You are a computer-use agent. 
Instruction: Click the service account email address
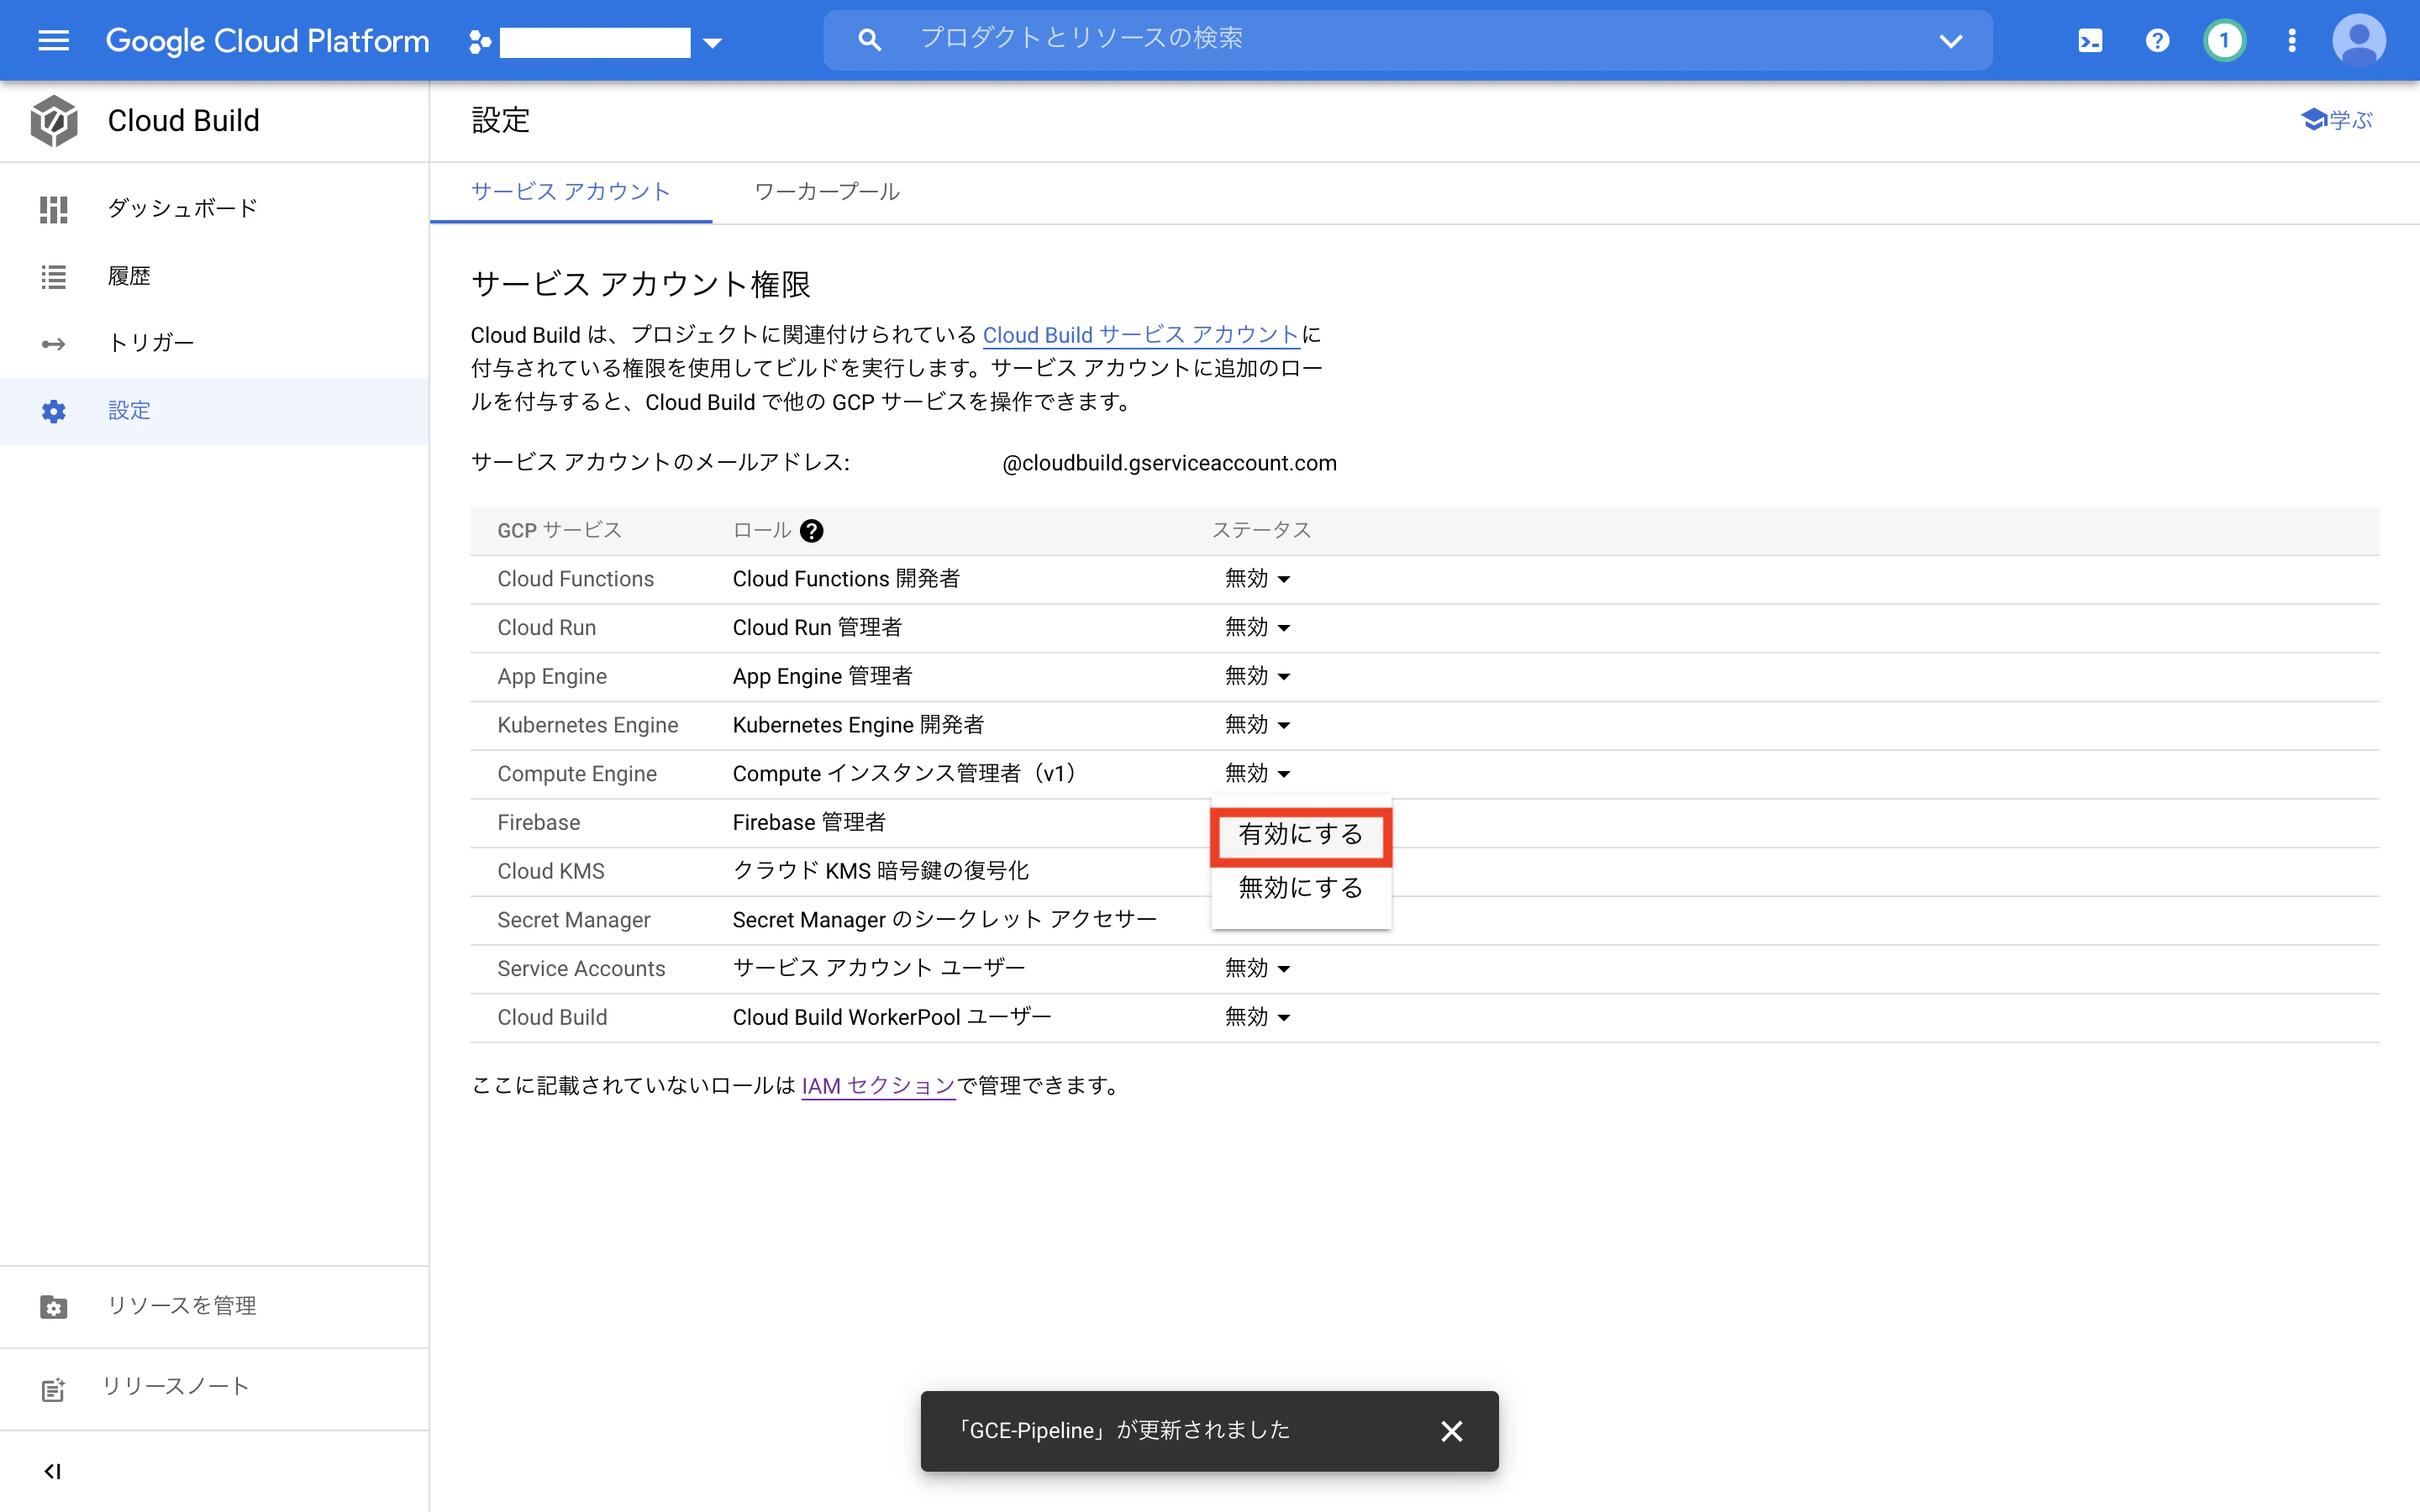(1169, 463)
